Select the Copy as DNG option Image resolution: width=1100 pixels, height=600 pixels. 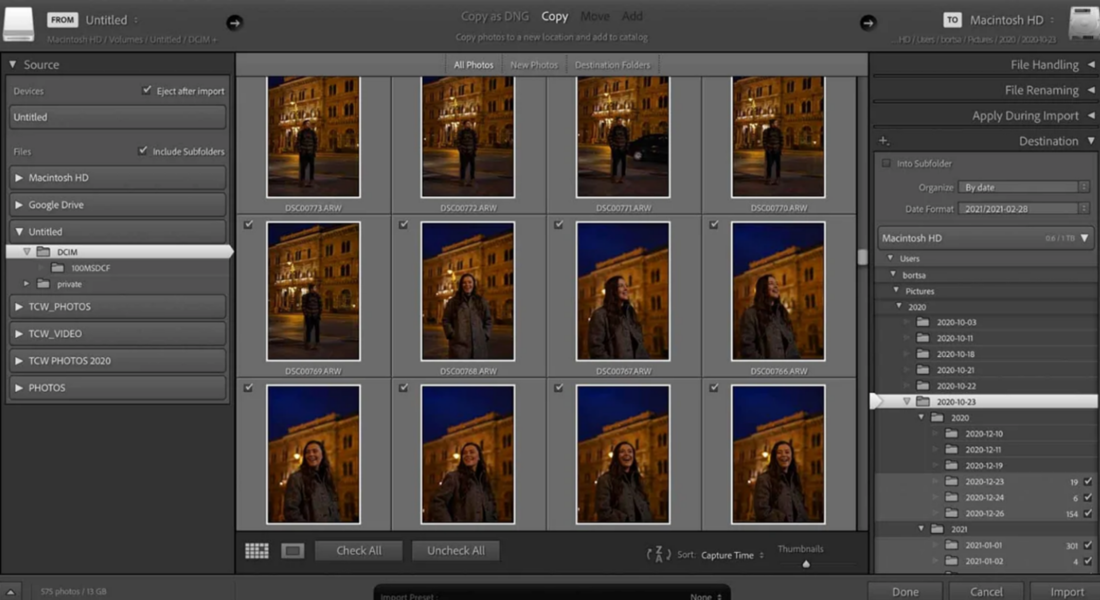pos(494,16)
